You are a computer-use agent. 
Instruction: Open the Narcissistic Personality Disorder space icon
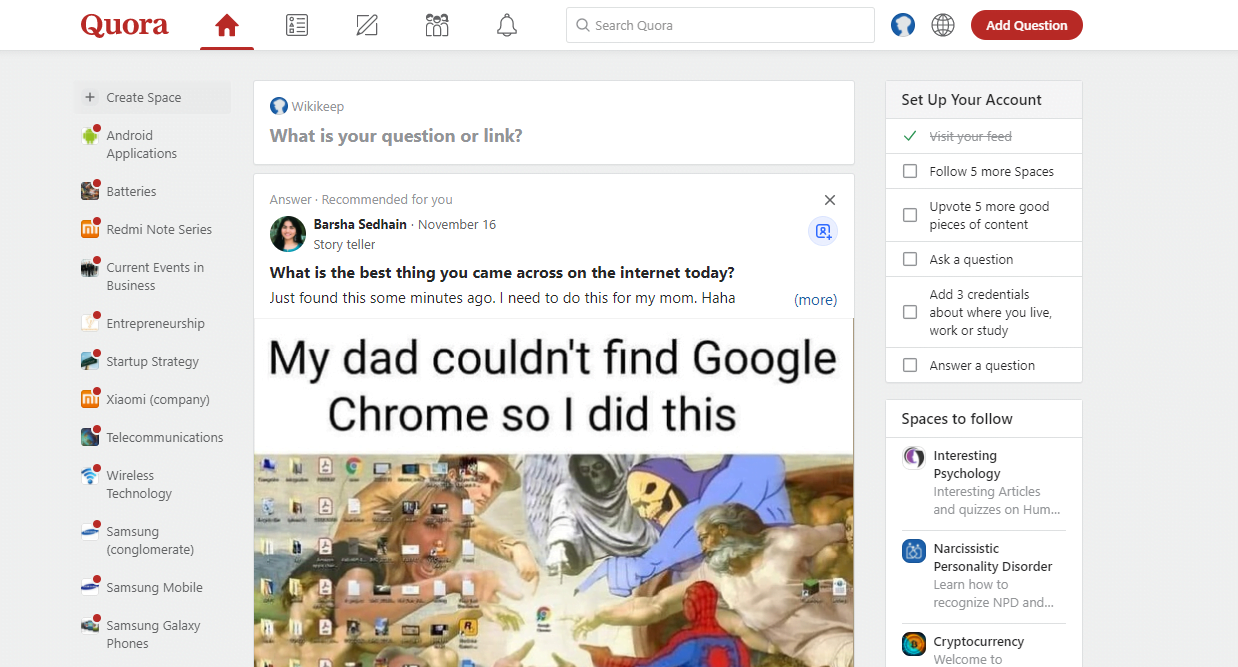coord(914,551)
